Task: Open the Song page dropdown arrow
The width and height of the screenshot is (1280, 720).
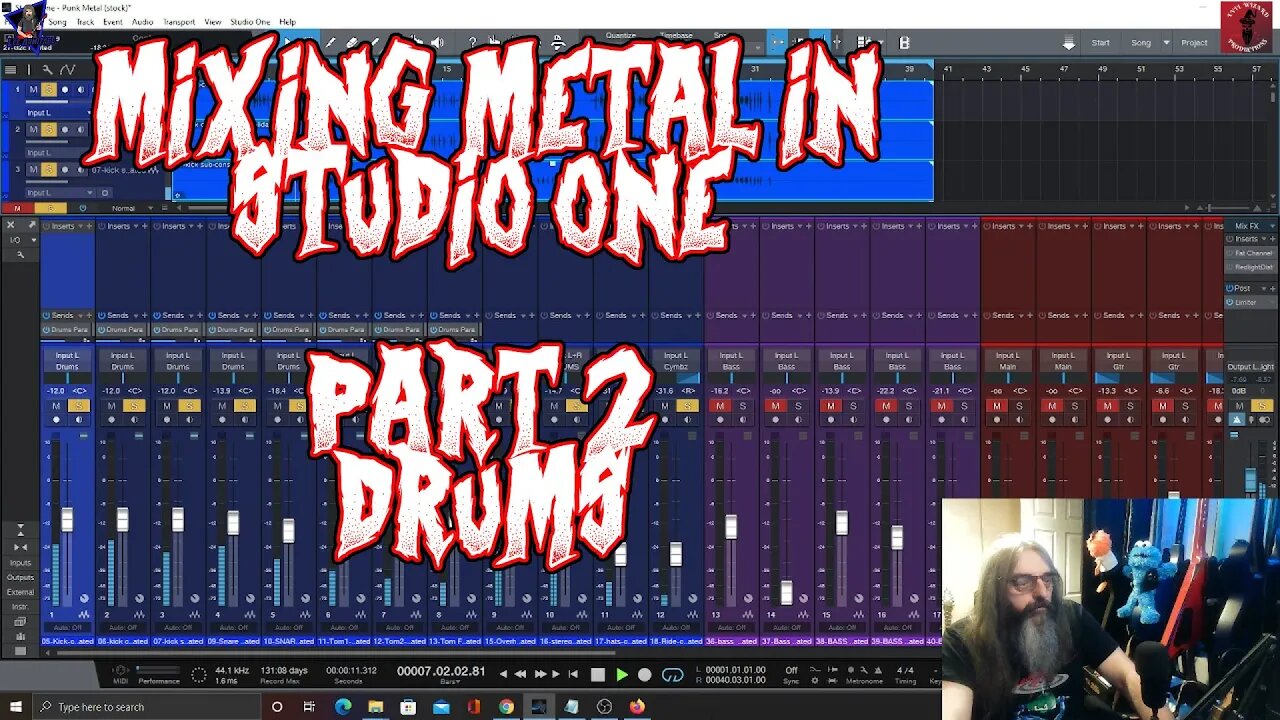Action: point(1166,43)
